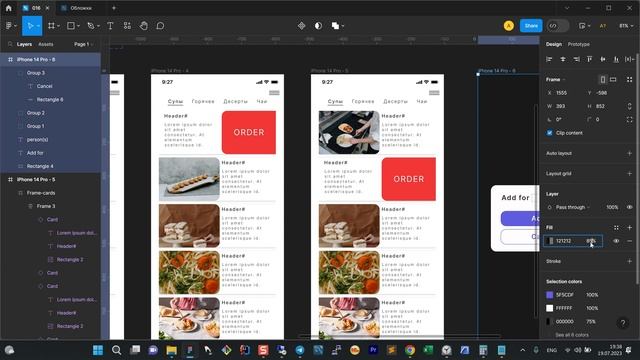Select the Move tool

click(x=30, y=26)
